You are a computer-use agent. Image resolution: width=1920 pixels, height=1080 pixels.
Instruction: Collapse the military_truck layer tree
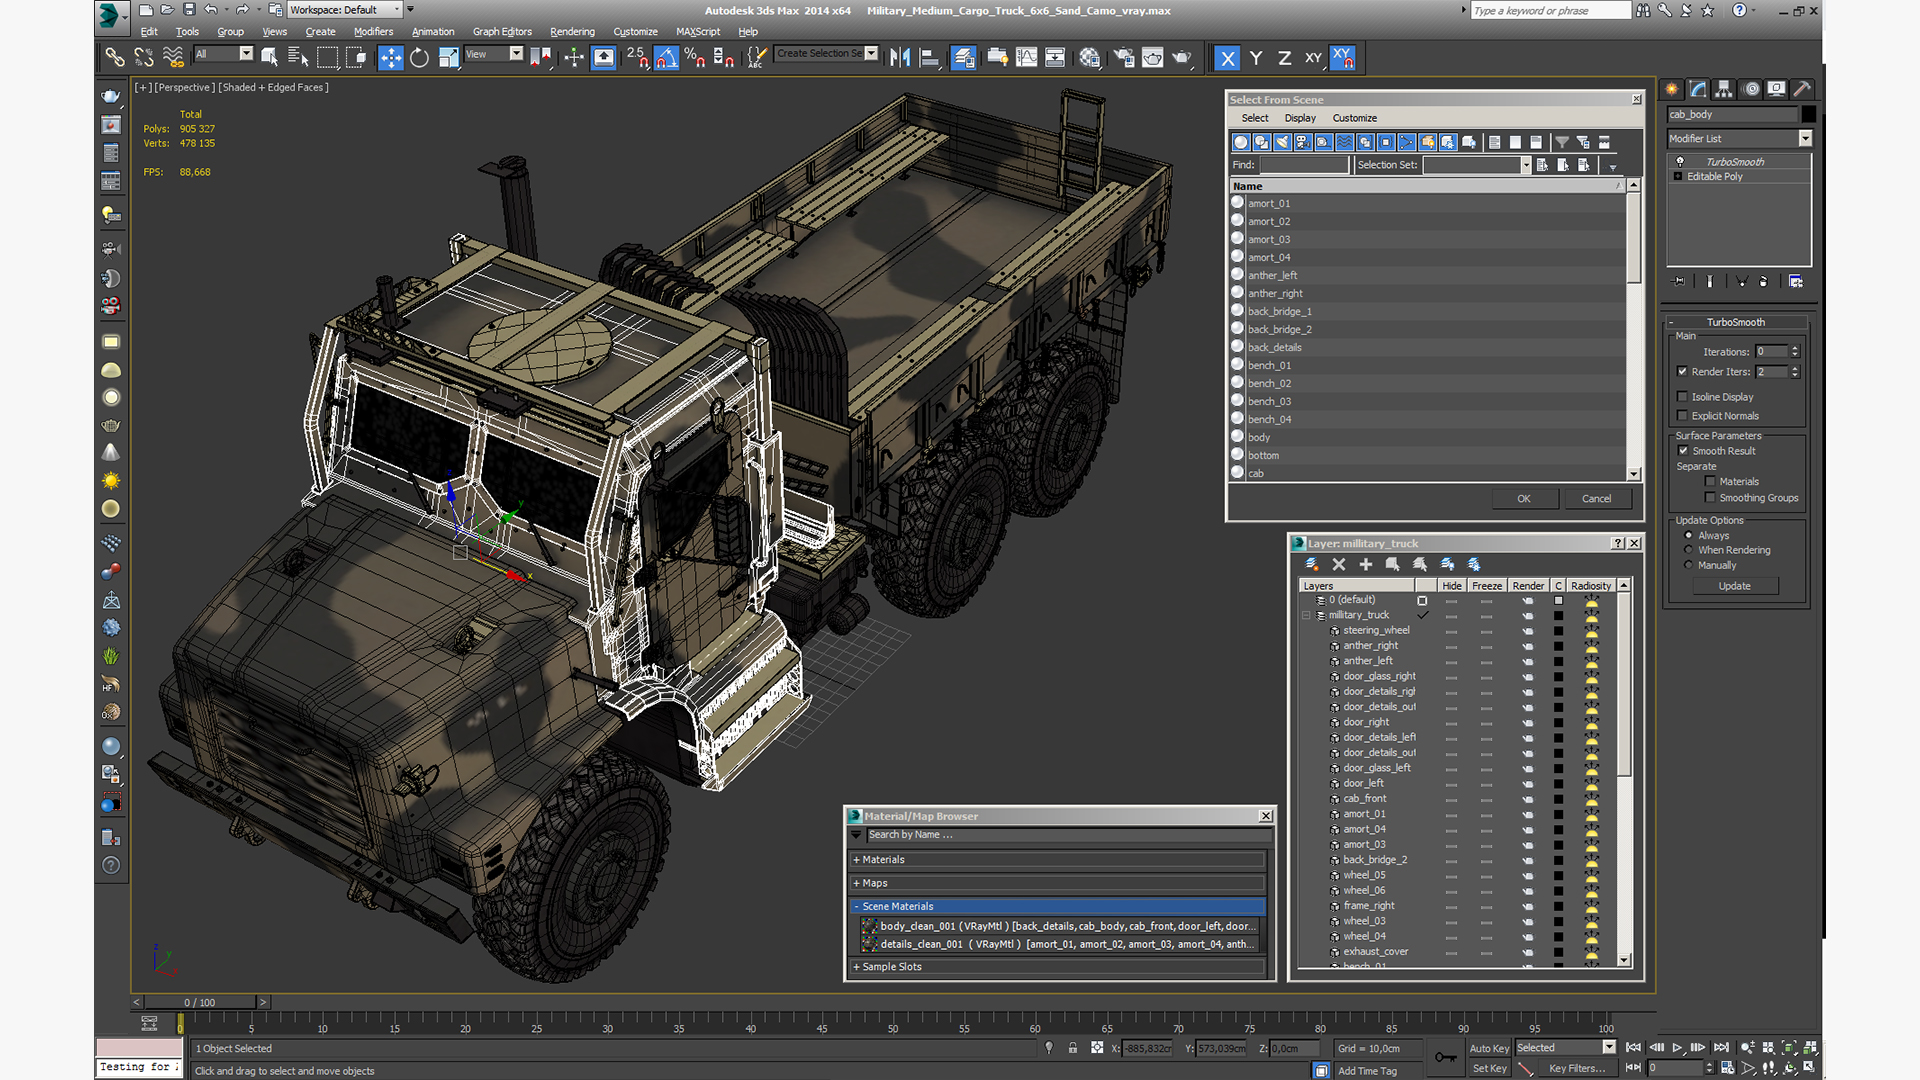[1306, 615]
